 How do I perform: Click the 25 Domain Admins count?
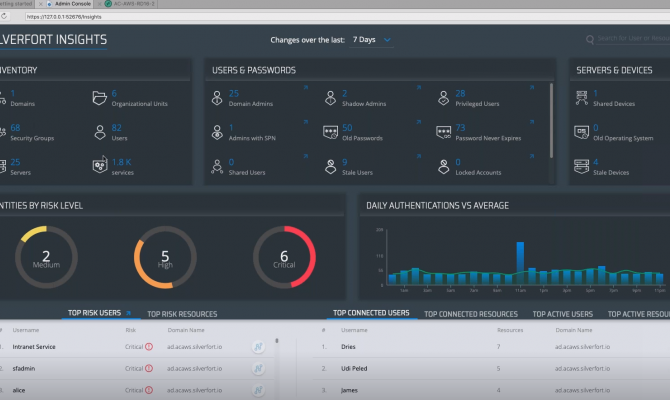[x=234, y=94]
